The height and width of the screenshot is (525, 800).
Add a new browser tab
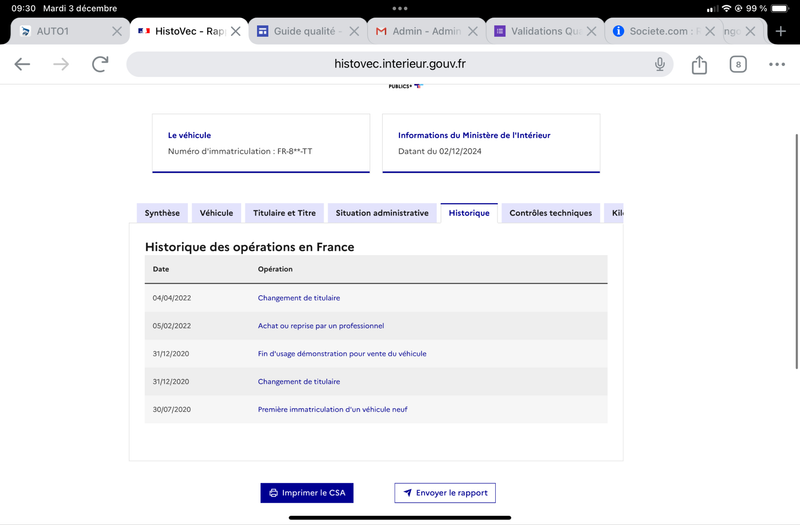(x=781, y=31)
